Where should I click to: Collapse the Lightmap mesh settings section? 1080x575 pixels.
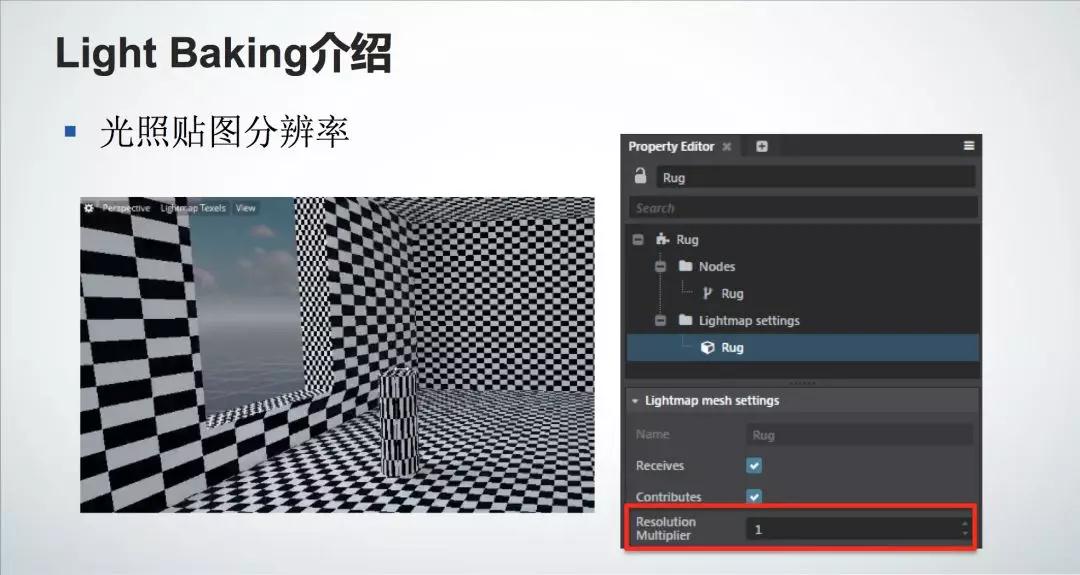click(x=635, y=401)
